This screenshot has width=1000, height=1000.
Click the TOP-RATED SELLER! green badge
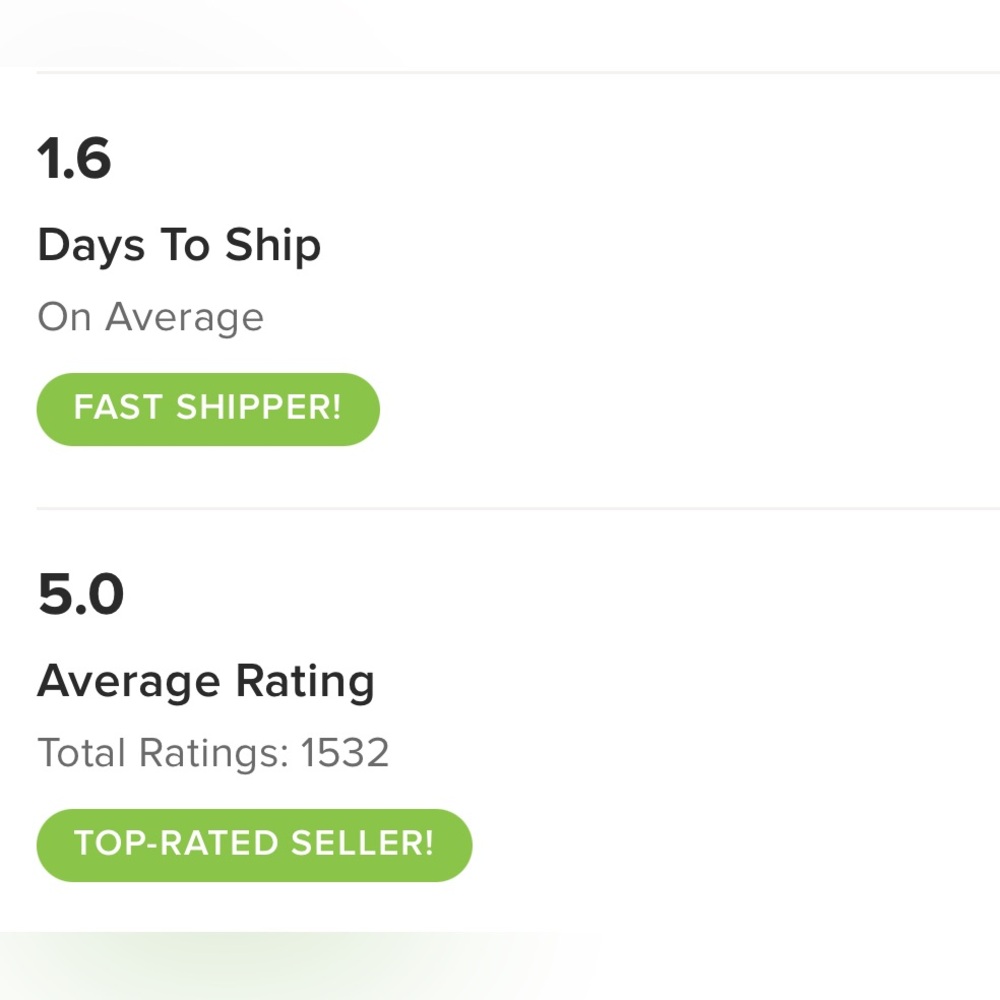pos(254,845)
